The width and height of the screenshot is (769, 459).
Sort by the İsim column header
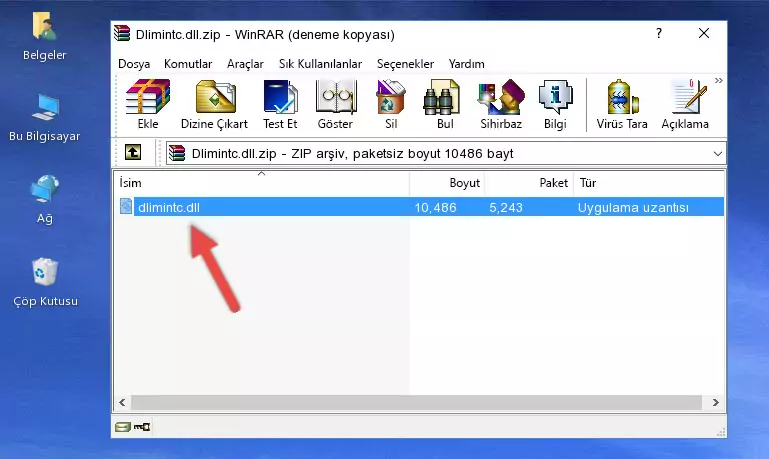click(262, 183)
